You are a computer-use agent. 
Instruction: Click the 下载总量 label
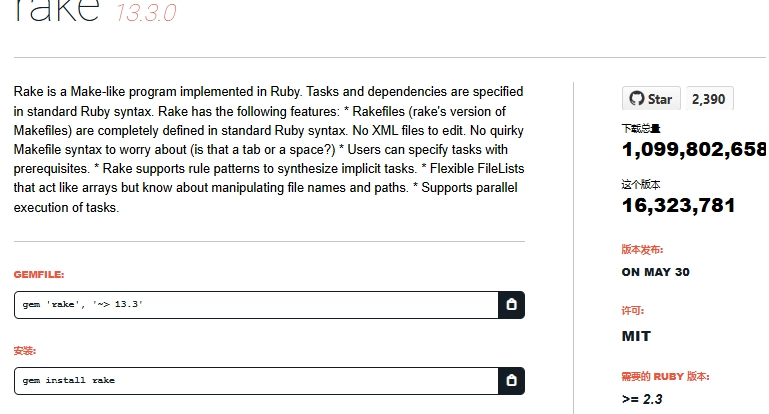(x=641, y=129)
